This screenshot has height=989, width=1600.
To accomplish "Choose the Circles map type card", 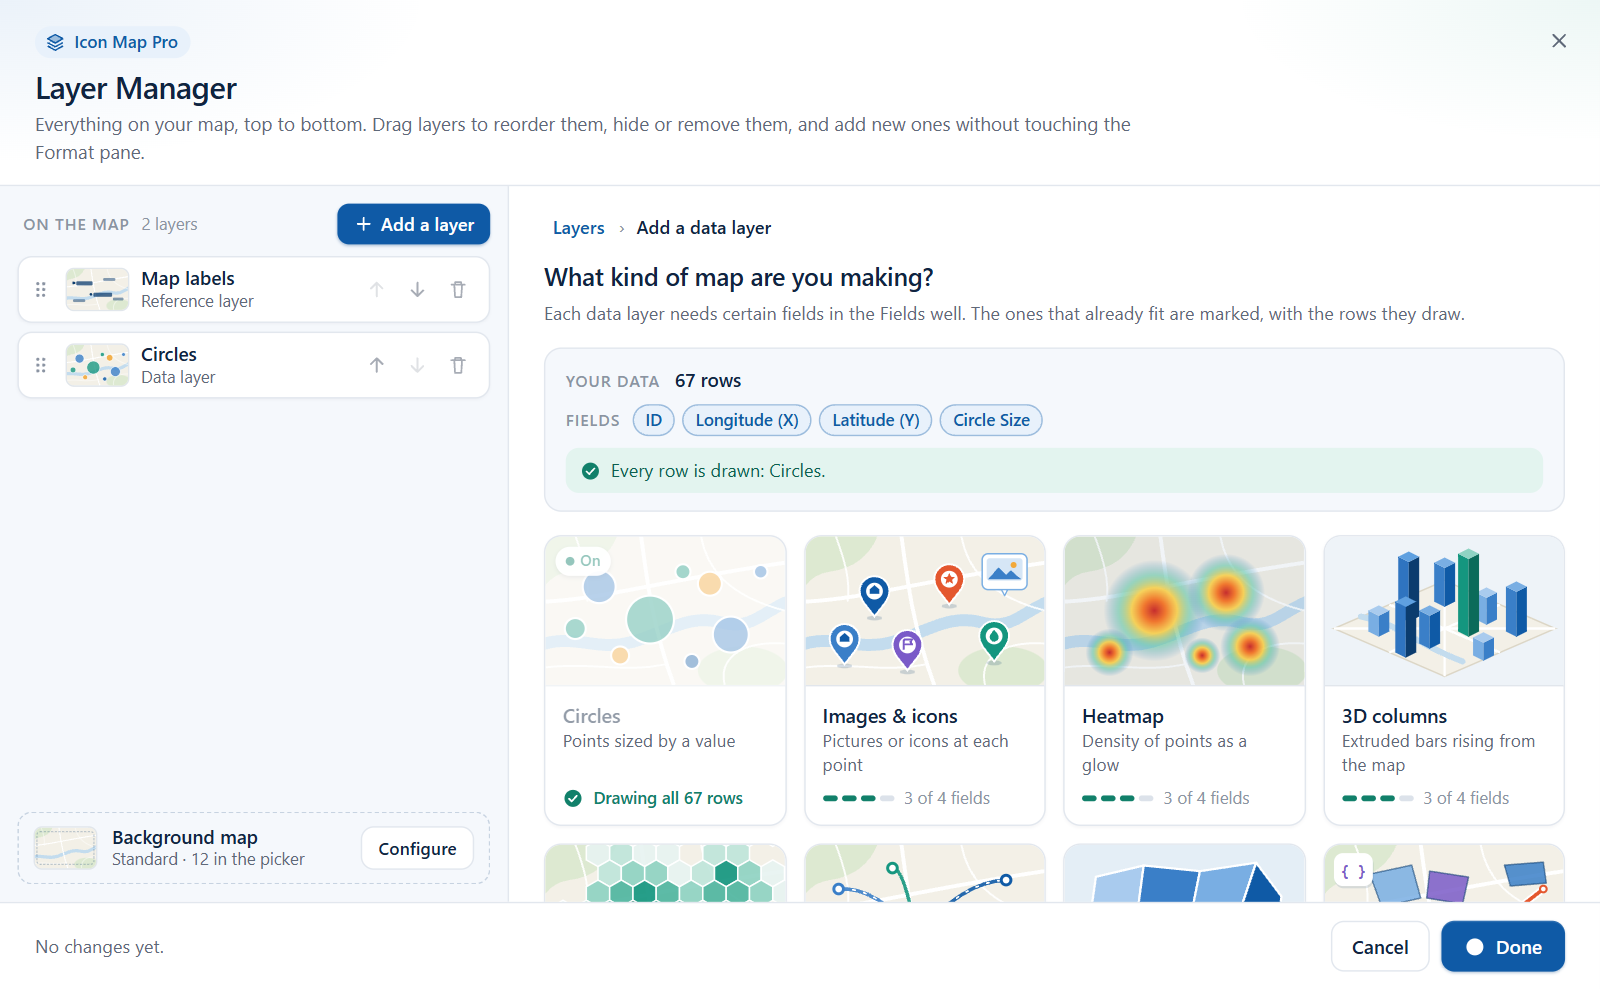I will [665, 680].
